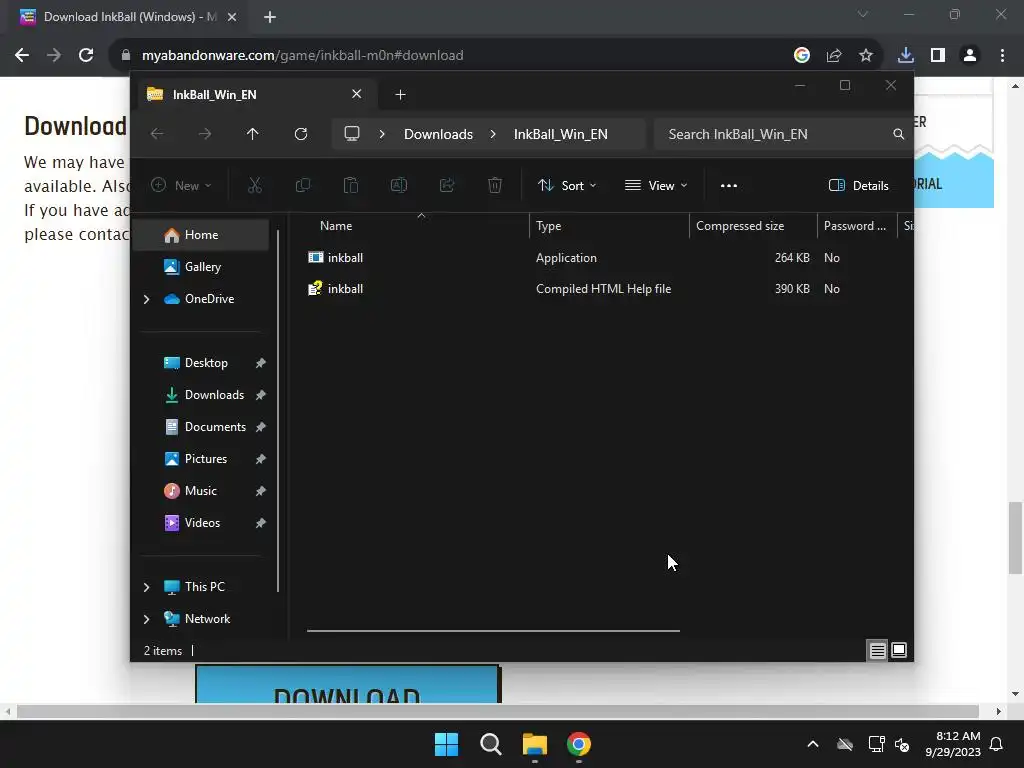Viewport: 1024px width, 768px height.
Task: Navigate up one folder level
Action: click(x=253, y=134)
